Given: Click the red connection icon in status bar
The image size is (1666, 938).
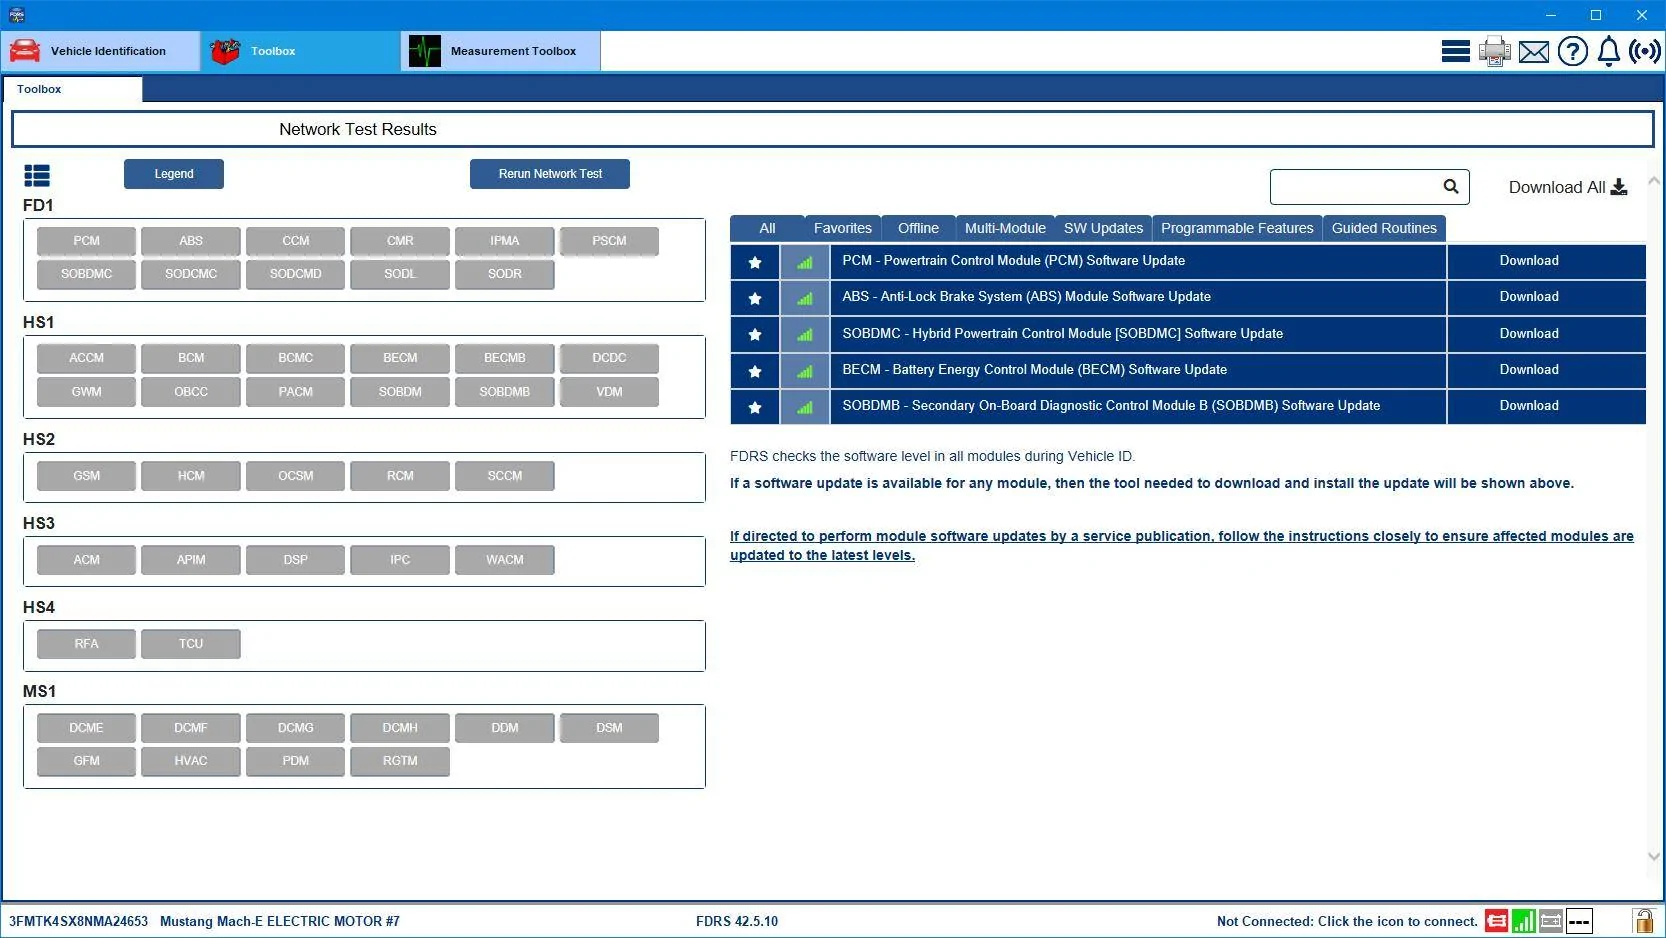Looking at the screenshot, I should coord(1496,921).
